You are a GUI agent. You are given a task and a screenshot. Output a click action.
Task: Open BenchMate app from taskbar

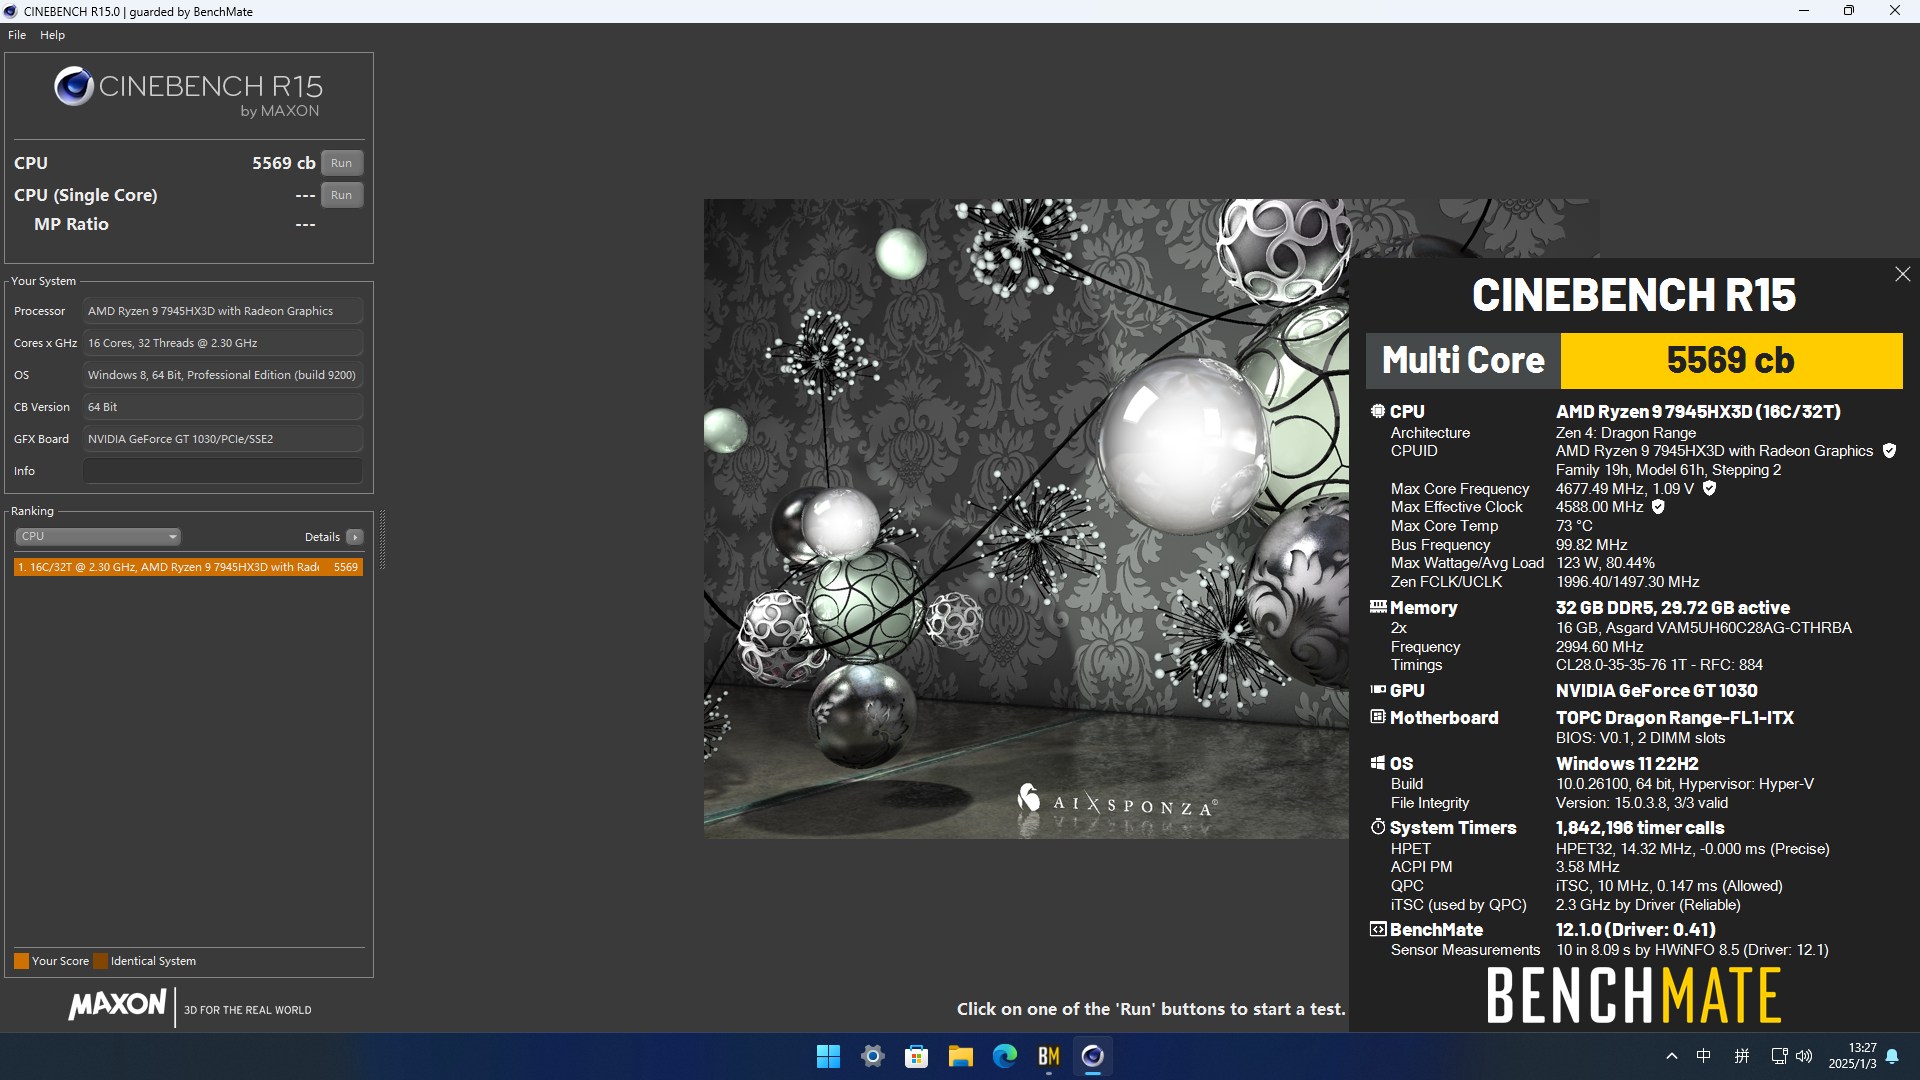pos(1048,1056)
